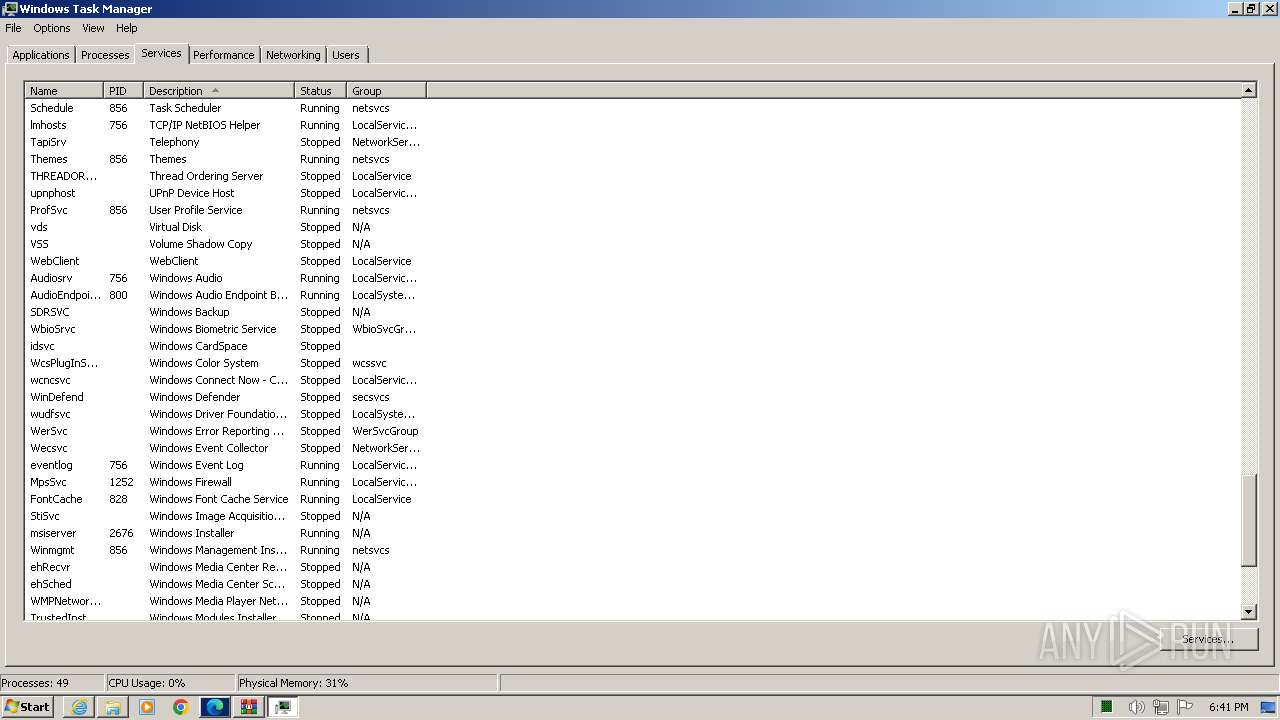Select the ProfSvc User Profile Service row
This screenshot has width=1280, height=720.
click(226, 210)
